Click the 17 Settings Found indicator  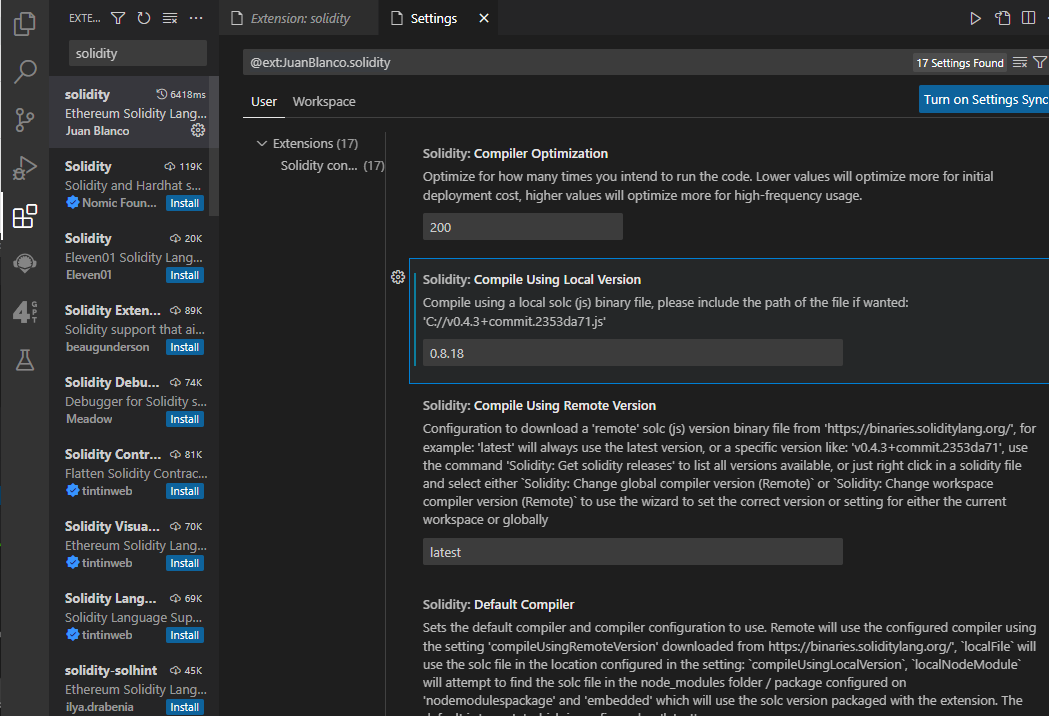tap(960, 63)
